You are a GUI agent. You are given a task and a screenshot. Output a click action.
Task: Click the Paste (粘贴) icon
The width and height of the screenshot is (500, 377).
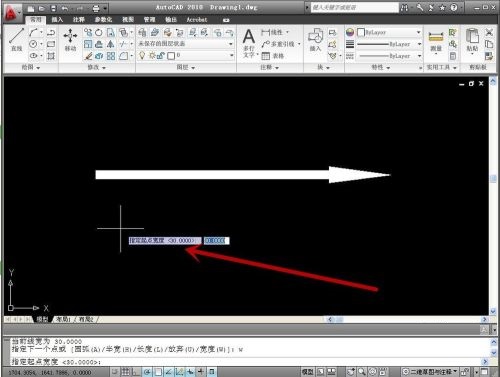pos(472,40)
